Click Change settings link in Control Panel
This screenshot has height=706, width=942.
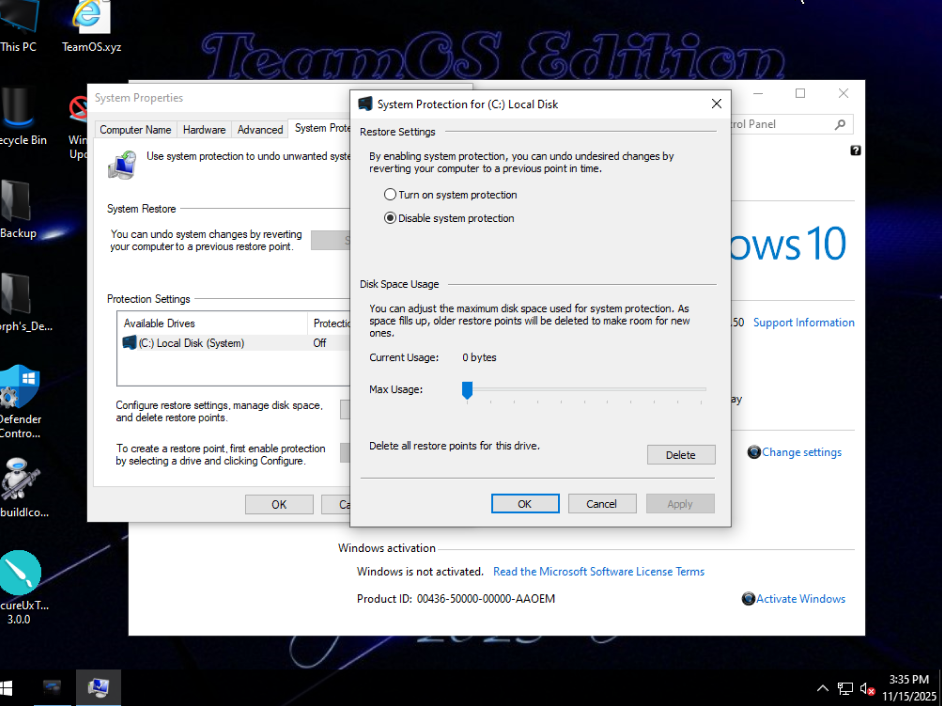tap(801, 452)
